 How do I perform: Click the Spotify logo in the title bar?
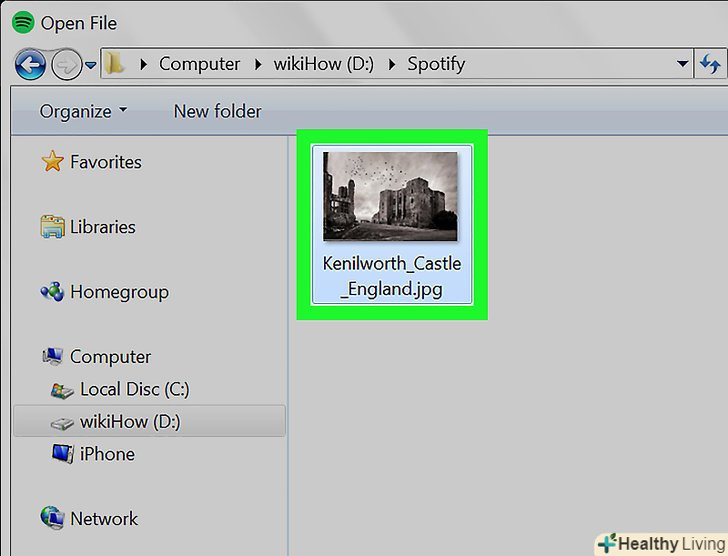pos(23,22)
